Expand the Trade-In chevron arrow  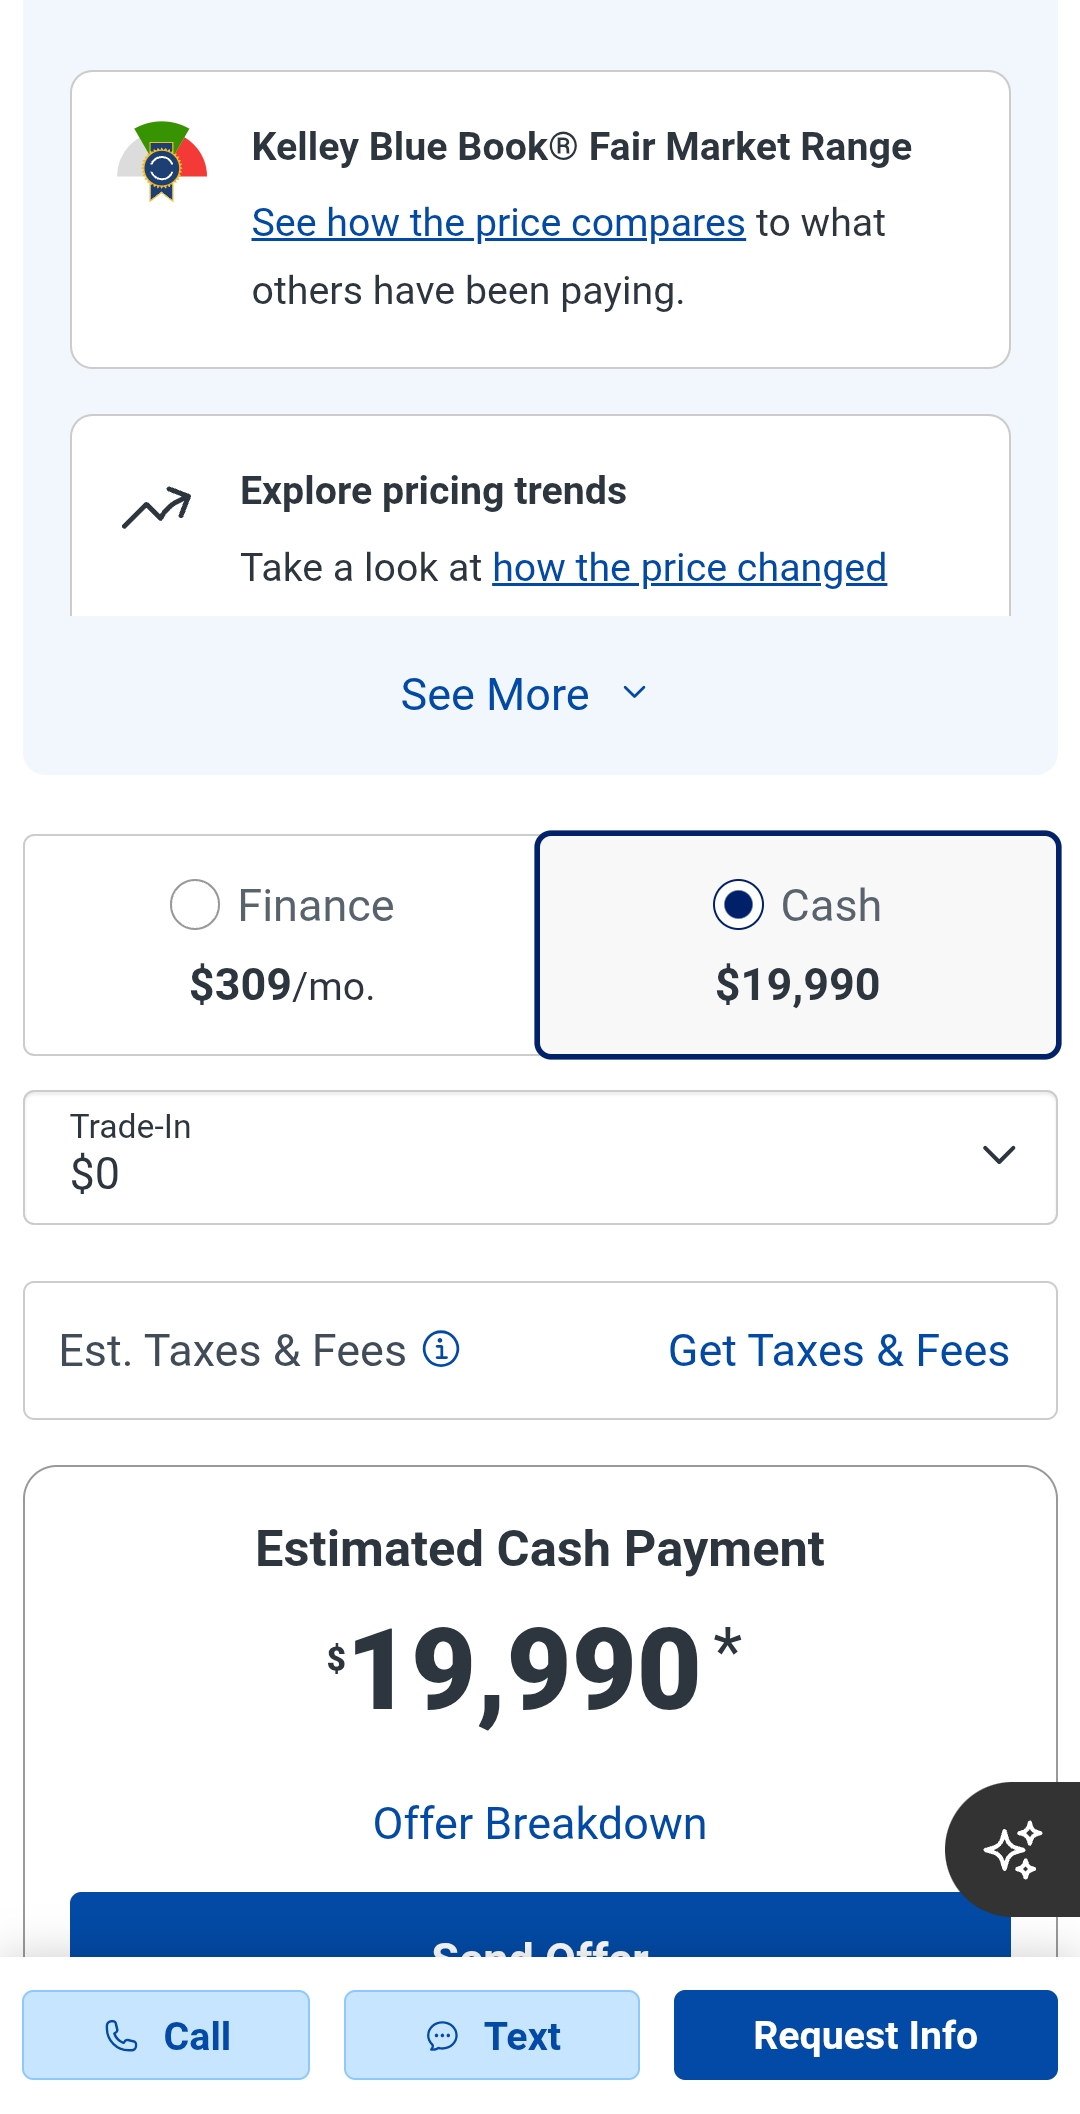click(999, 1155)
